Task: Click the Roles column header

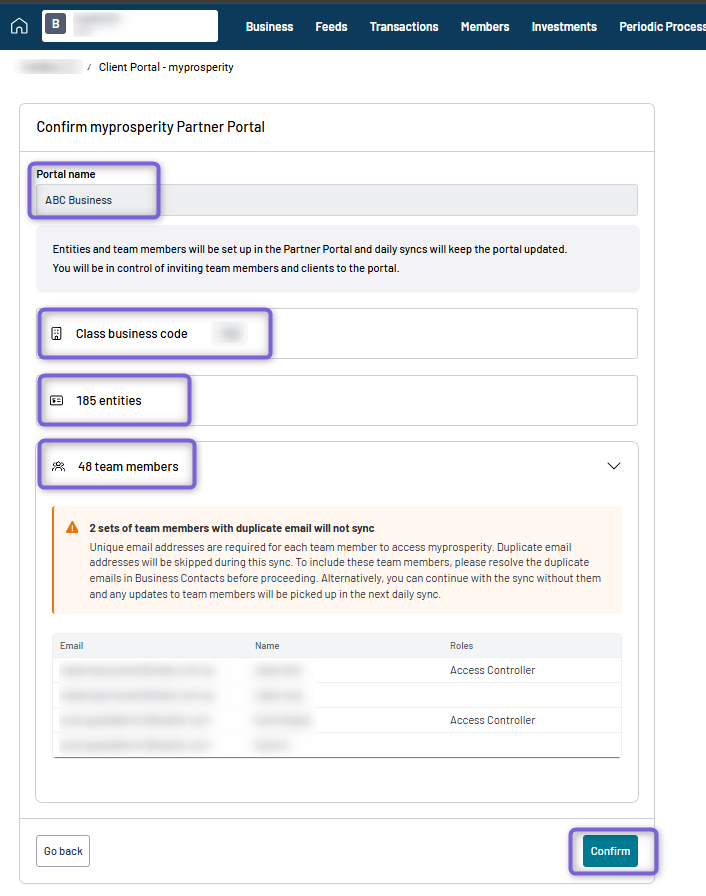Action: (462, 646)
